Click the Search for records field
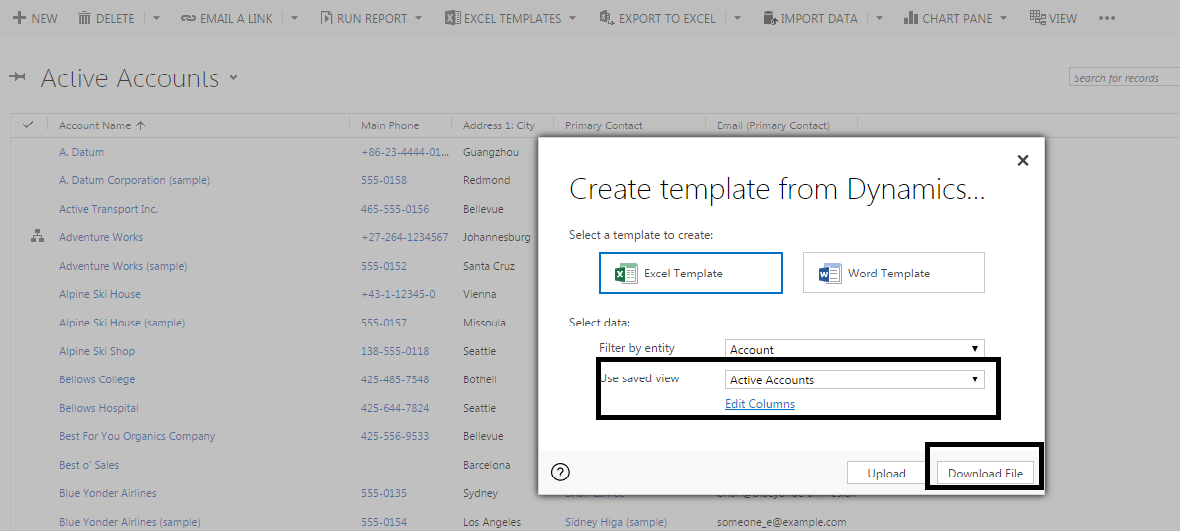The height and width of the screenshot is (531, 1180). click(x=1124, y=77)
